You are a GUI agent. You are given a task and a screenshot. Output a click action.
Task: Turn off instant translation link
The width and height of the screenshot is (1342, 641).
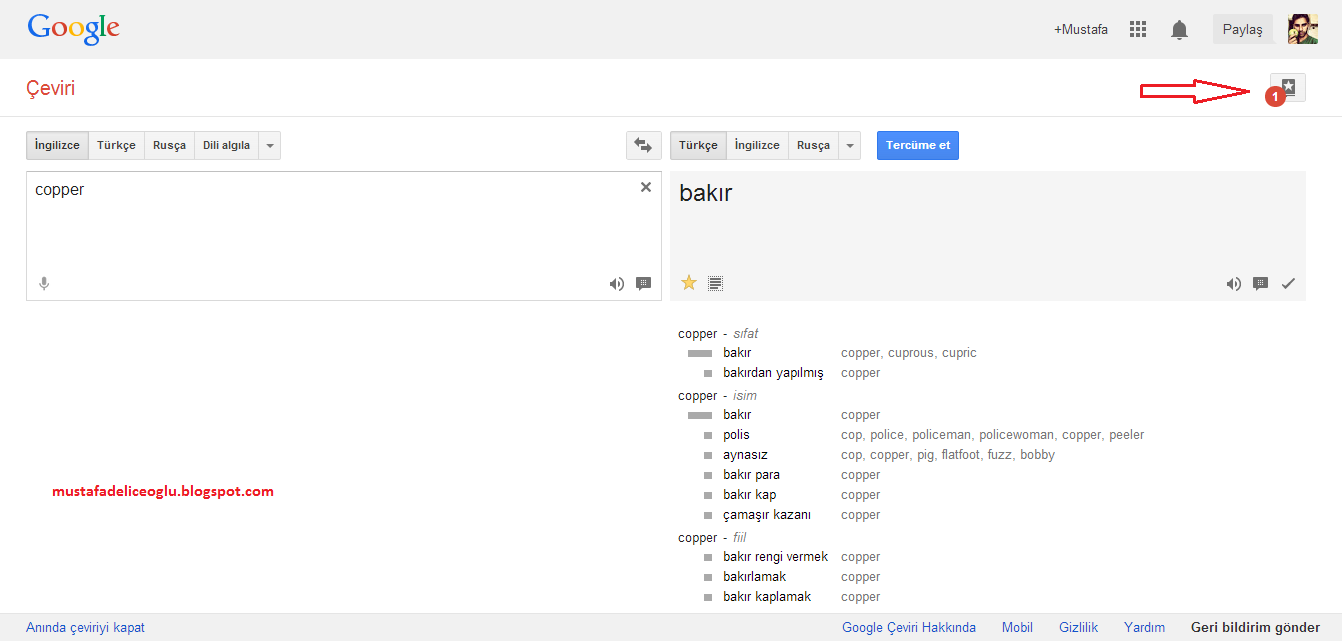[85, 628]
